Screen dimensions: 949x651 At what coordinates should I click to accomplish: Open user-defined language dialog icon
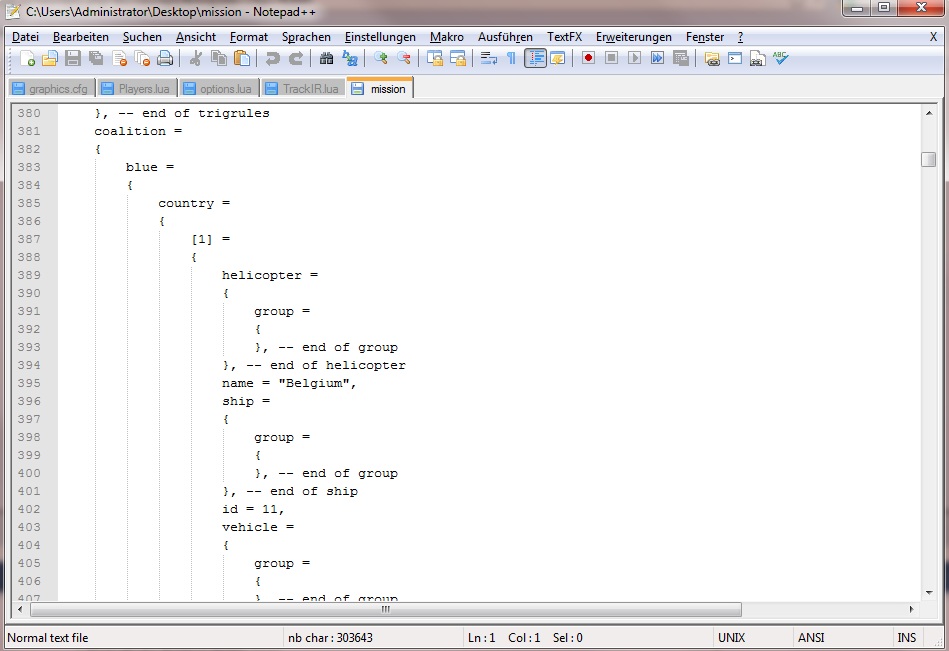(557, 58)
